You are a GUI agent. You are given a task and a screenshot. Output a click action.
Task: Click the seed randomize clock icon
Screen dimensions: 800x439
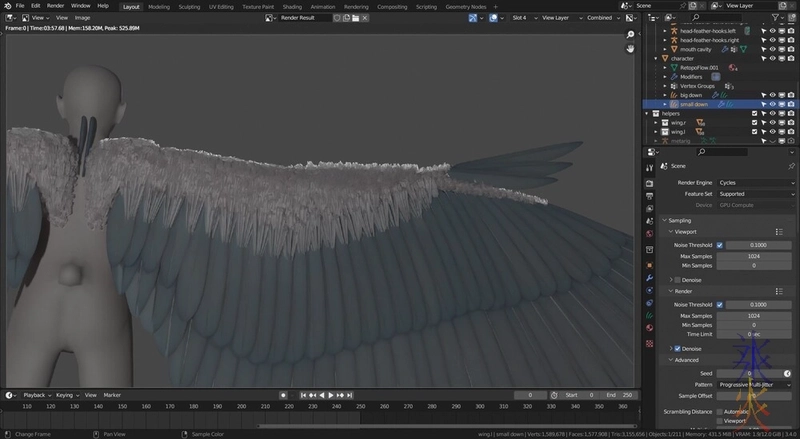click(x=787, y=373)
